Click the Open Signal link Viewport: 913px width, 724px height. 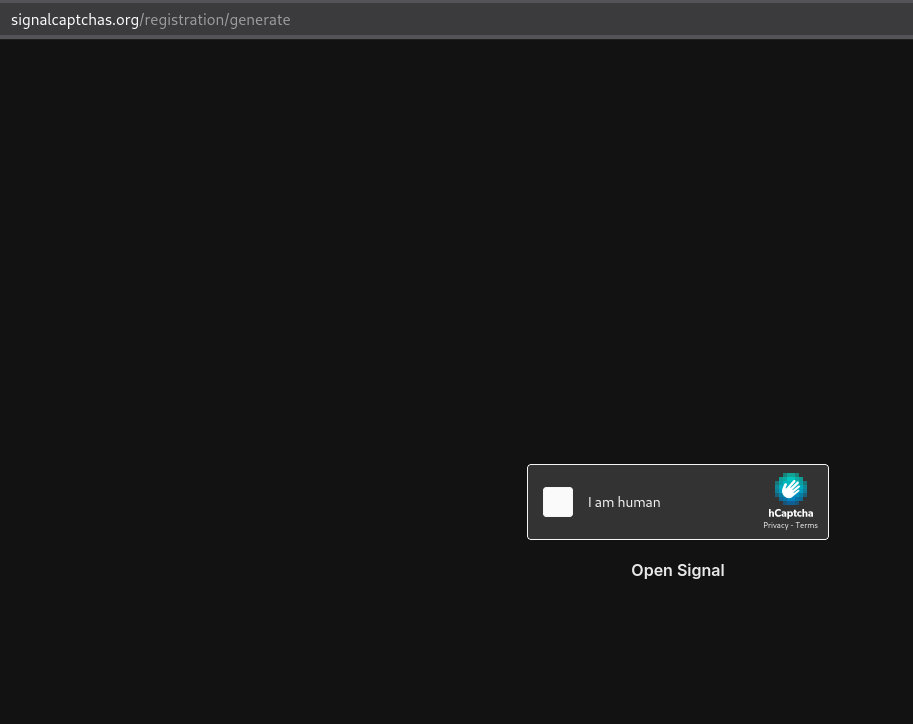point(678,570)
